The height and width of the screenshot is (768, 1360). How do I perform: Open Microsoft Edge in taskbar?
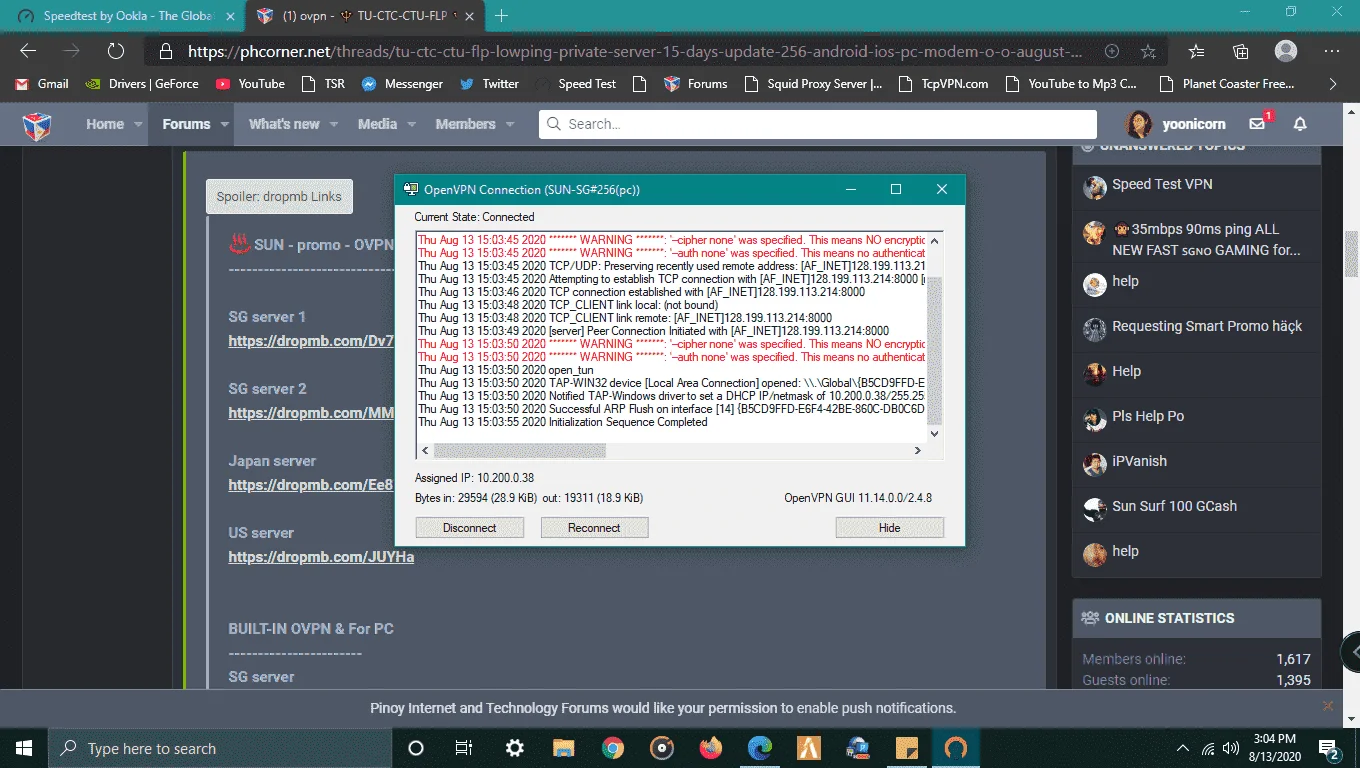[760, 748]
